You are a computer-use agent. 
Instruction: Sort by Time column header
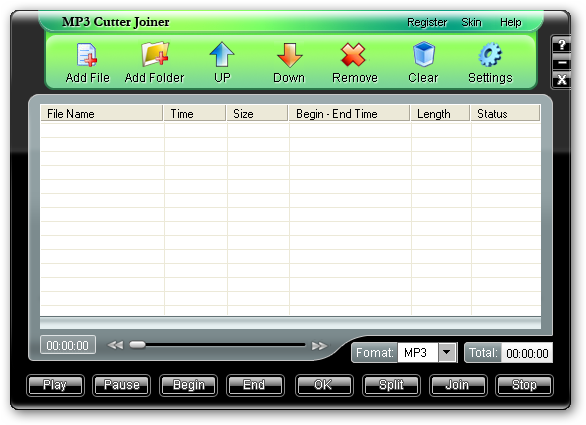pos(195,113)
